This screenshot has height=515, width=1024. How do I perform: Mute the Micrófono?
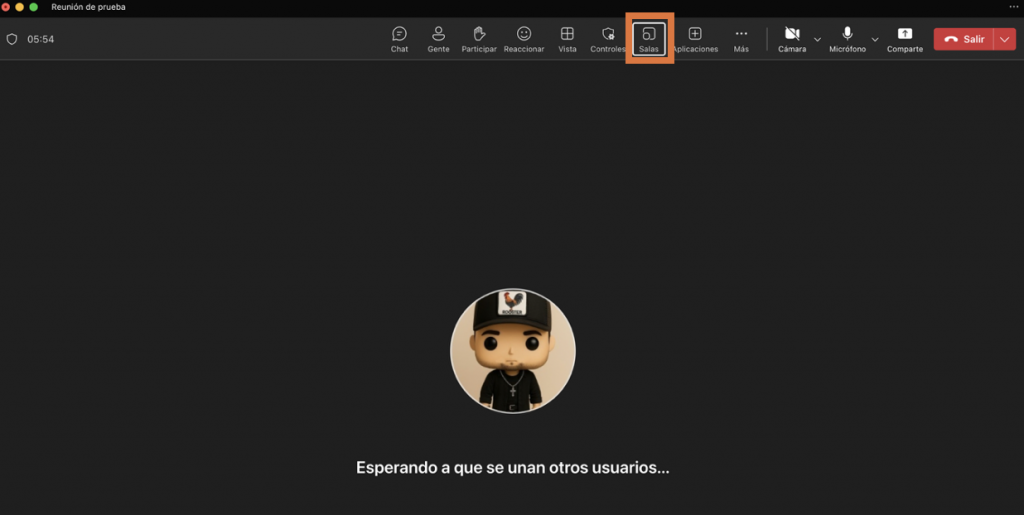(x=847, y=39)
